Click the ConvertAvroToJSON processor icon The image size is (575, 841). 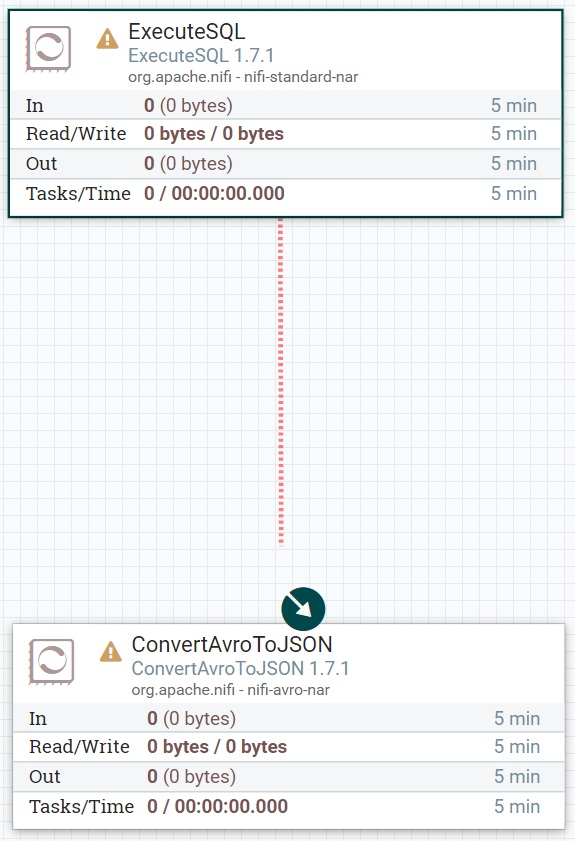click(x=51, y=662)
